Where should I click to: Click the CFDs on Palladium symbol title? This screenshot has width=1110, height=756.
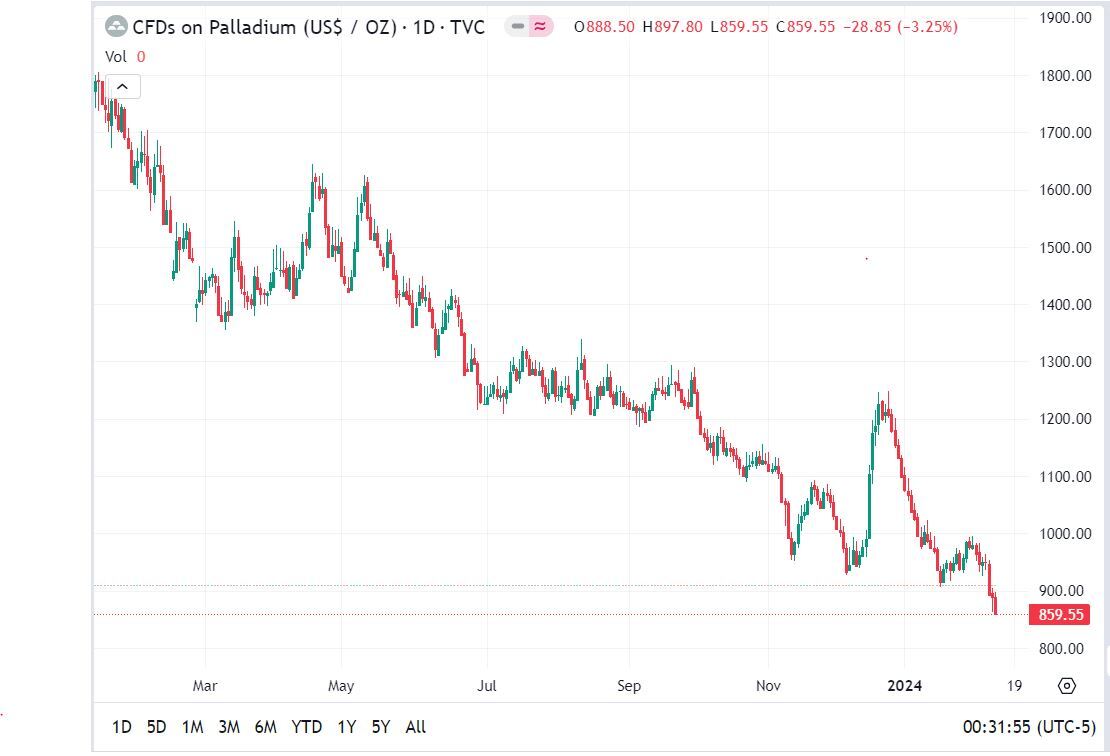(x=309, y=27)
